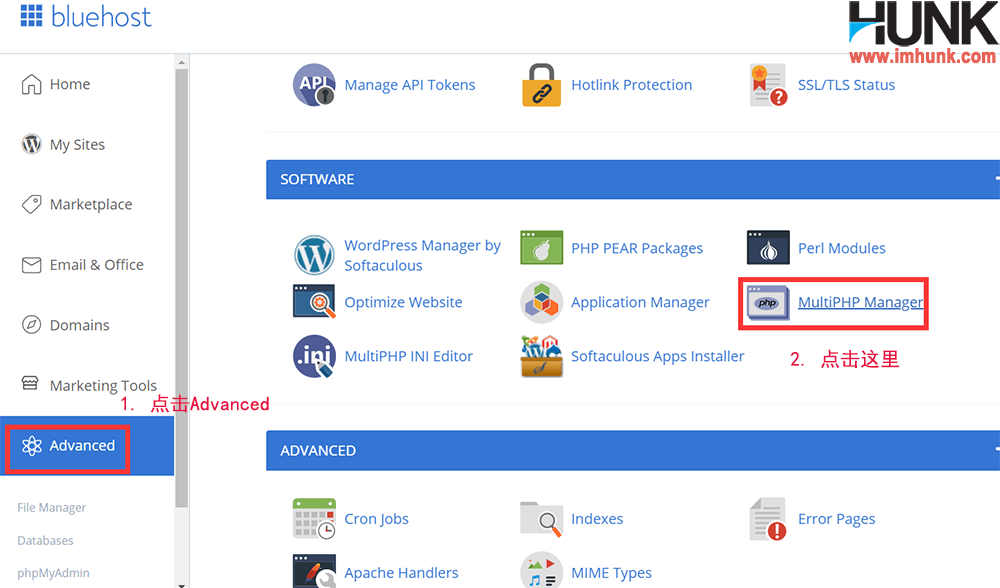Open the Application Manager link

pos(640,302)
